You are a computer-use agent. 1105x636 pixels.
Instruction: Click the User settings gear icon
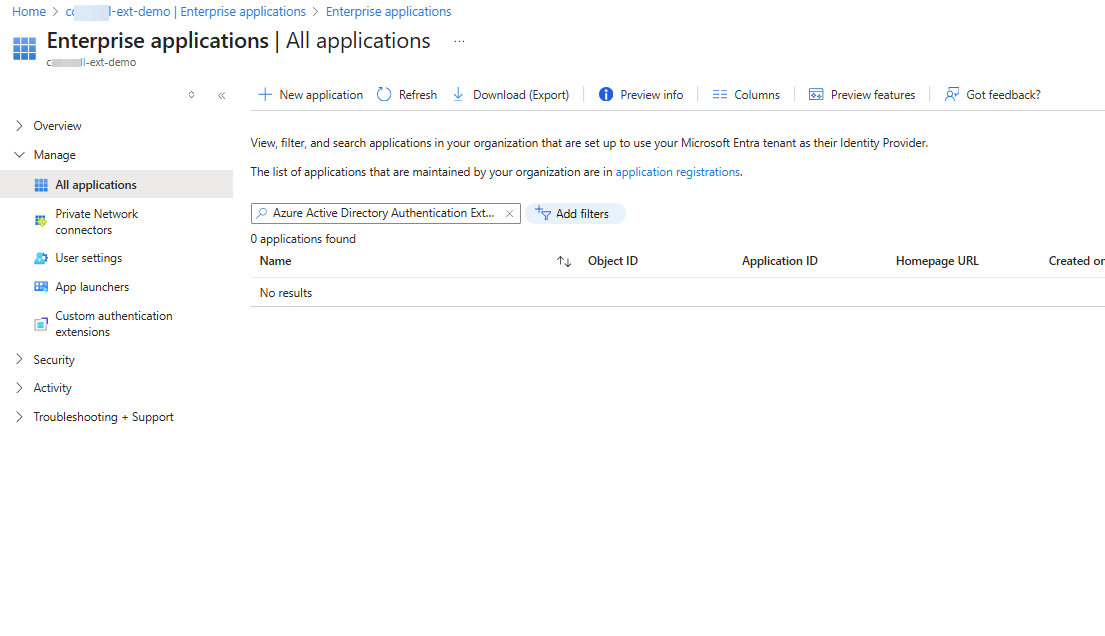(41, 258)
